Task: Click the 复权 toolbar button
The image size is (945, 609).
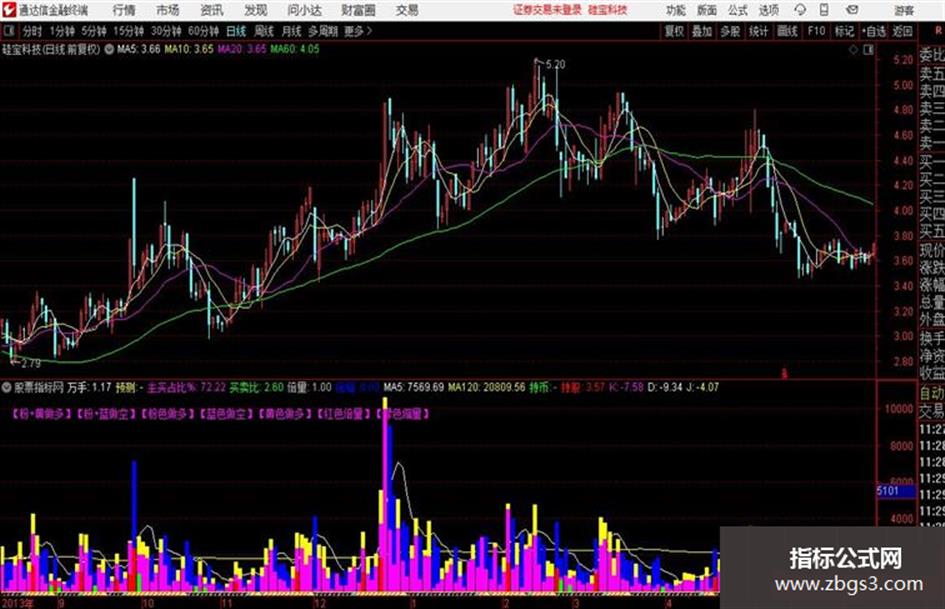Action: tap(674, 31)
